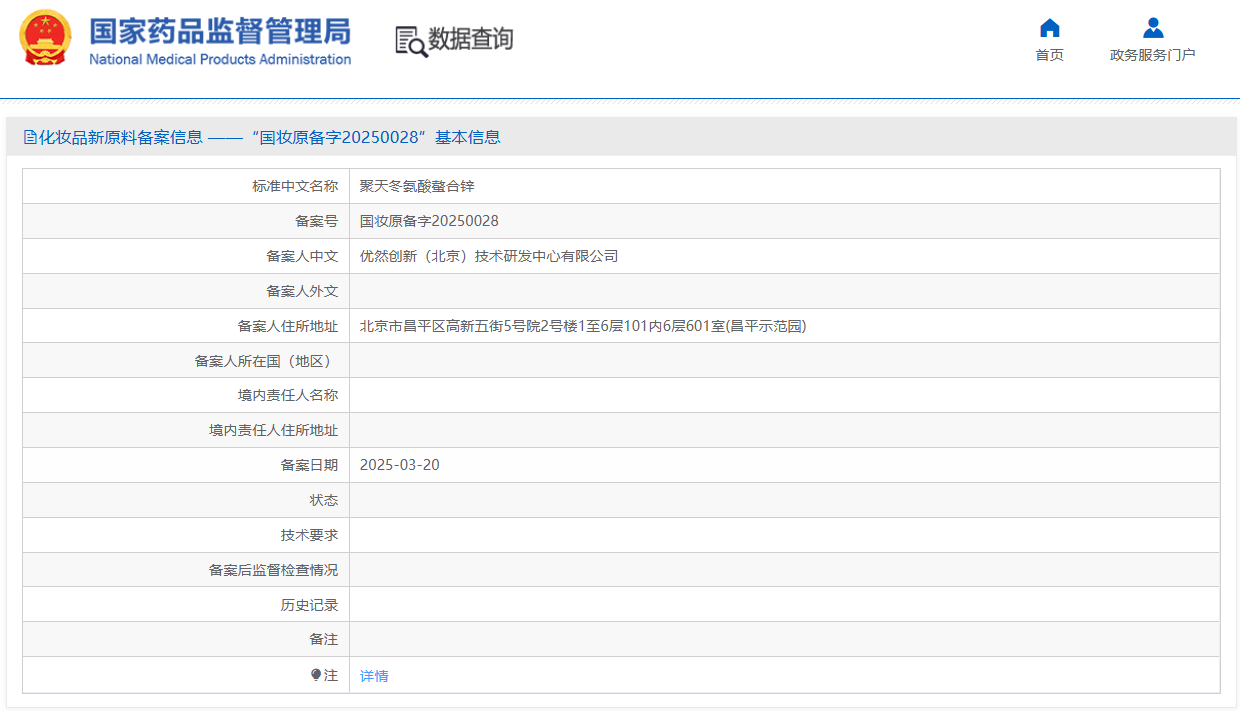Click the filing date 2025-03-20

point(399,465)
